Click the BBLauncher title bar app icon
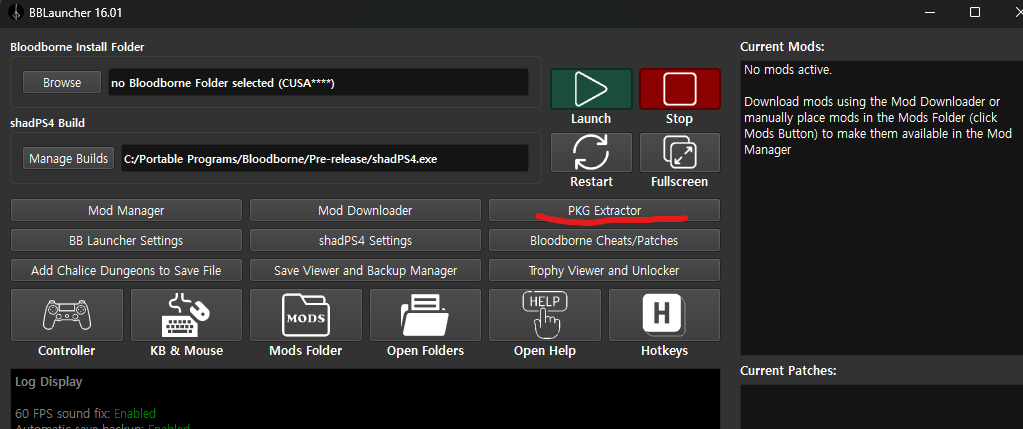Screen dimensions: 1023x429 pyautogui.click(x=17, y=12)
